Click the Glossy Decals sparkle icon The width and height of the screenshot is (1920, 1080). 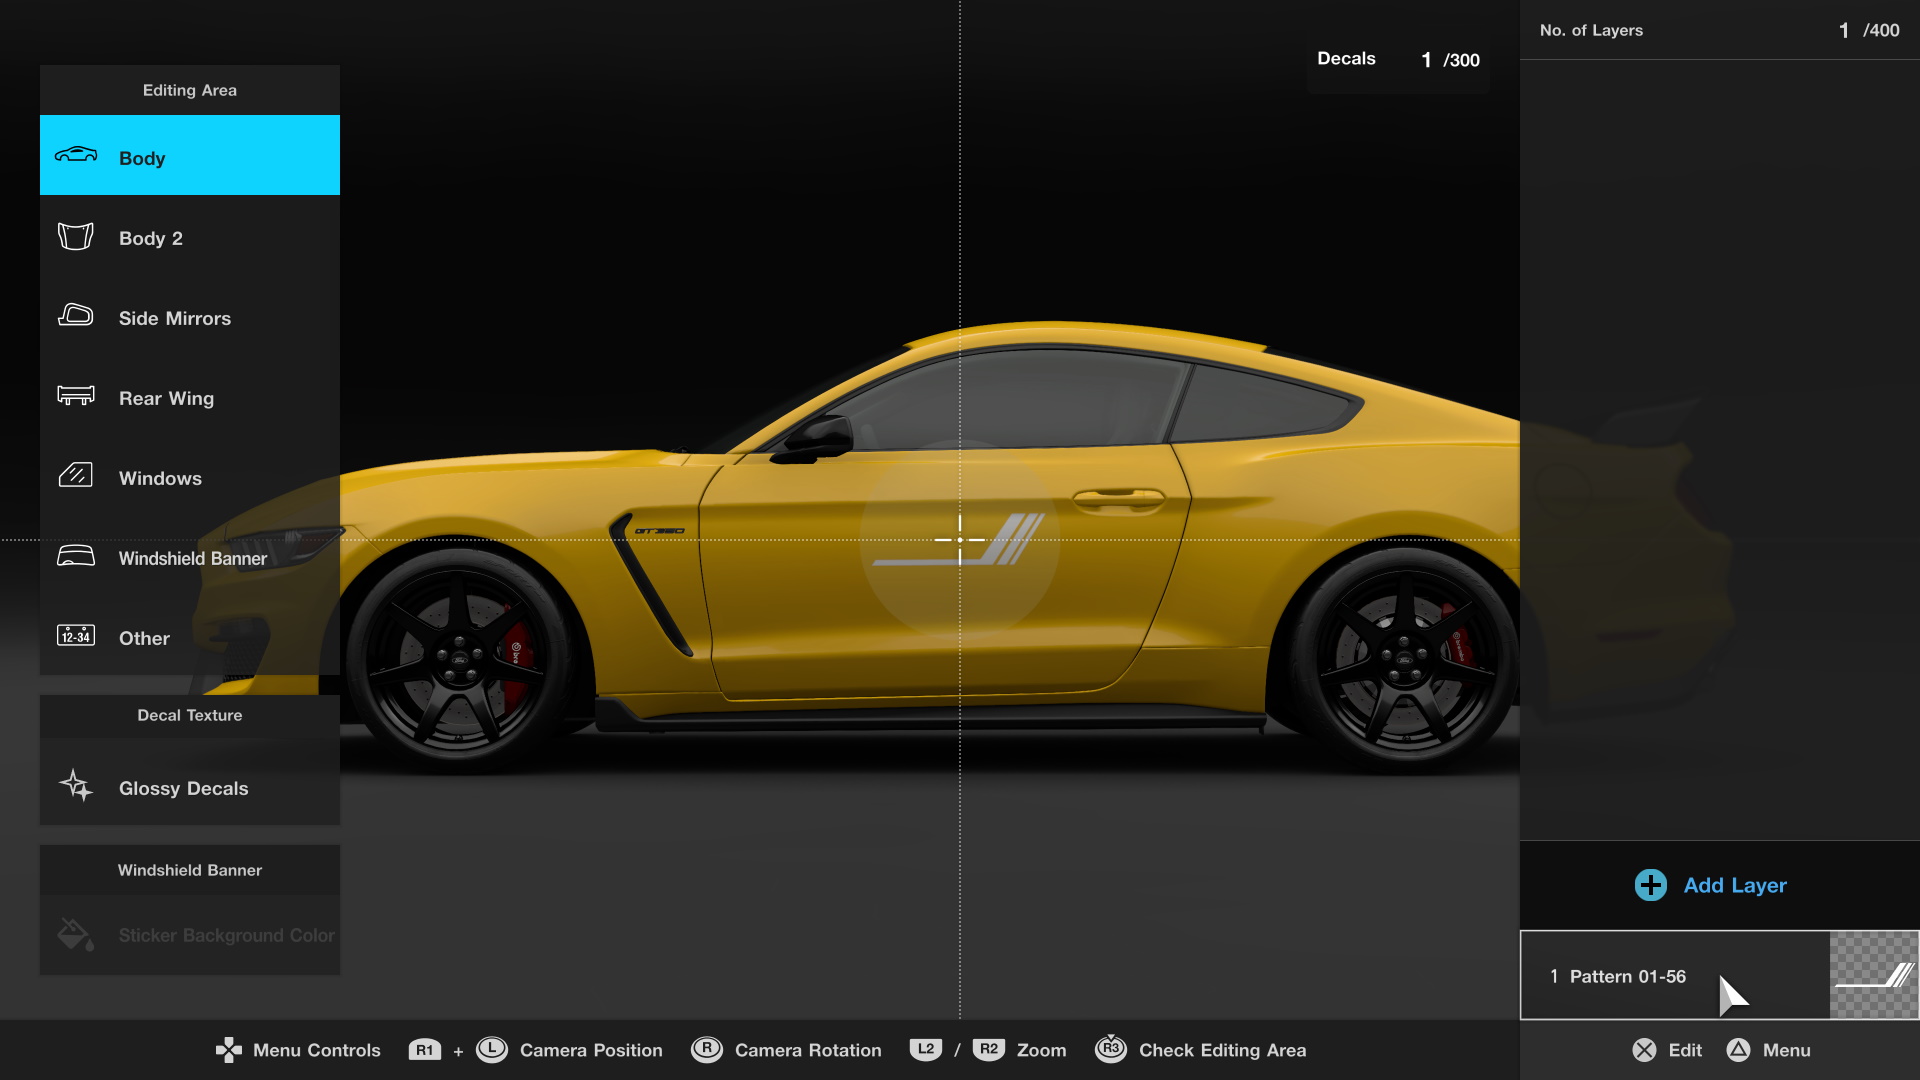point(76,787)
